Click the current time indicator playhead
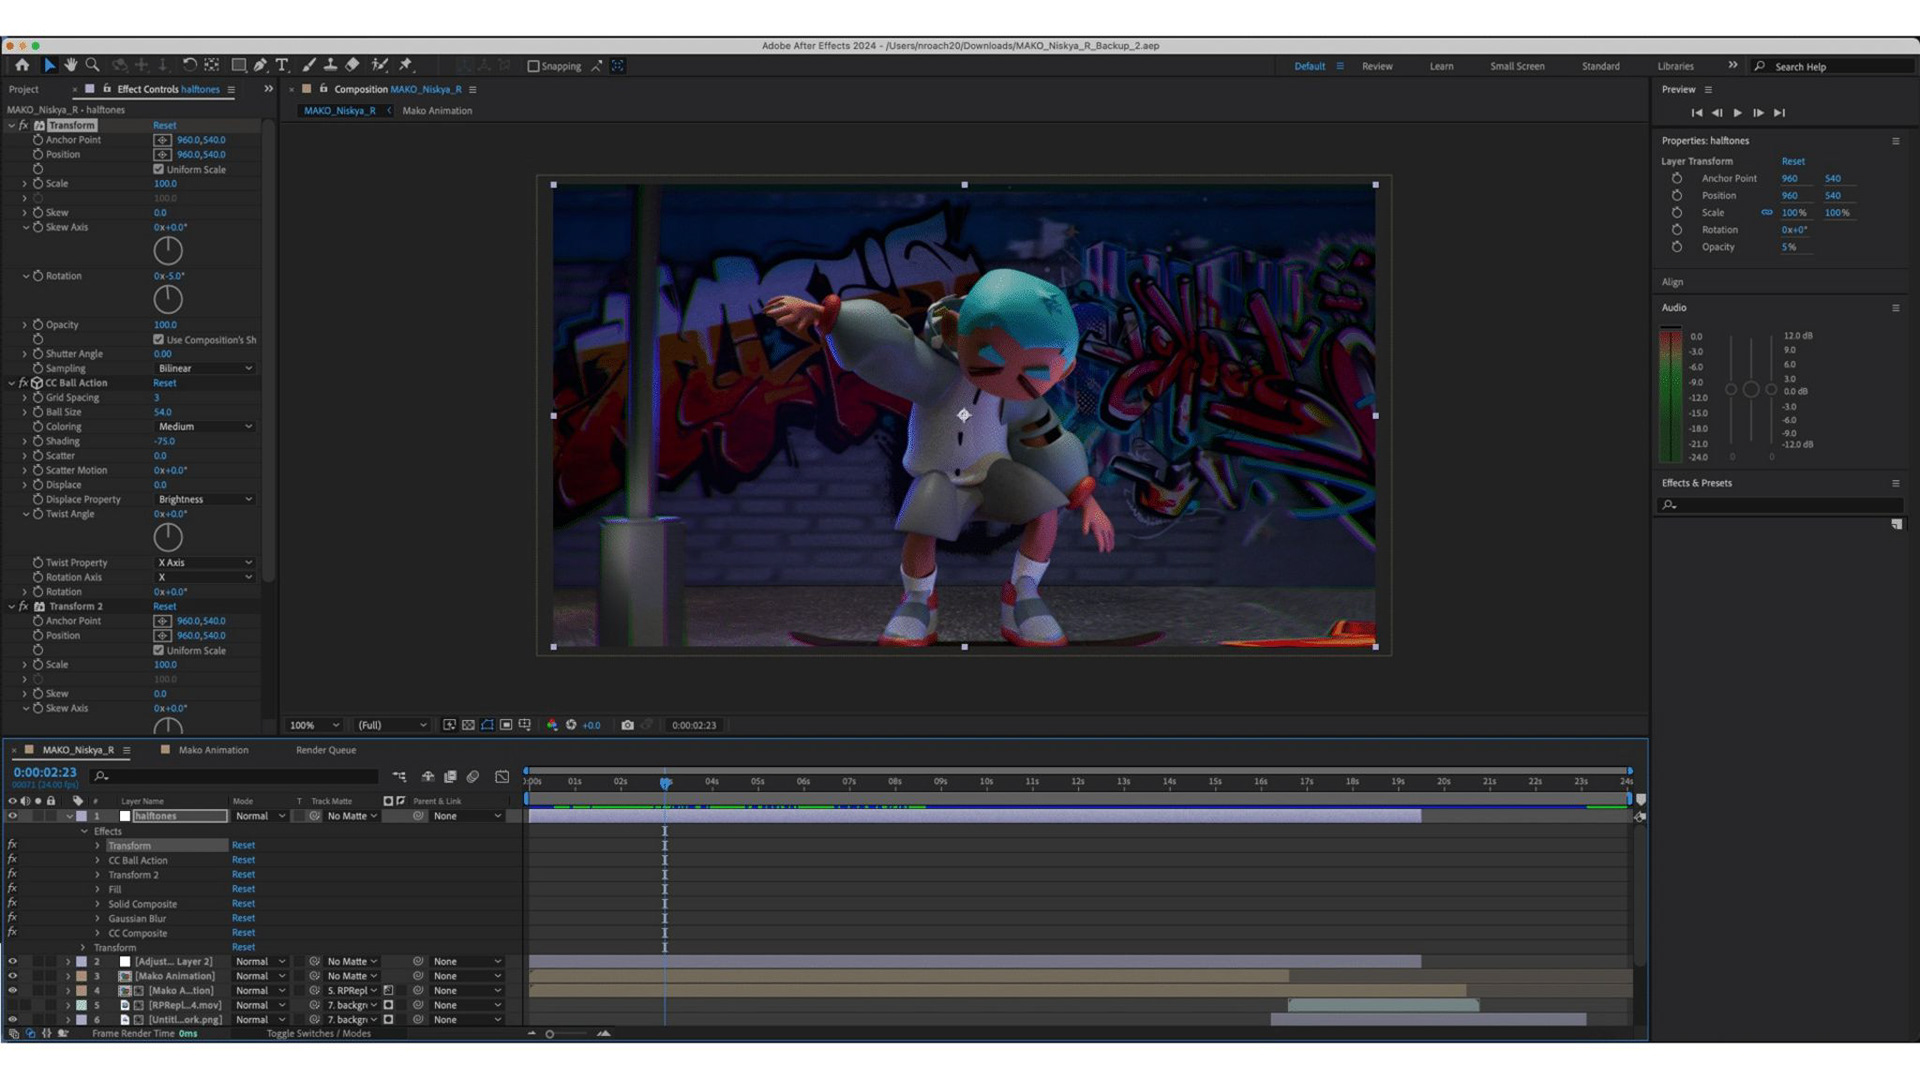This screenshot has width=1920, height=1080. coord(666,782)
